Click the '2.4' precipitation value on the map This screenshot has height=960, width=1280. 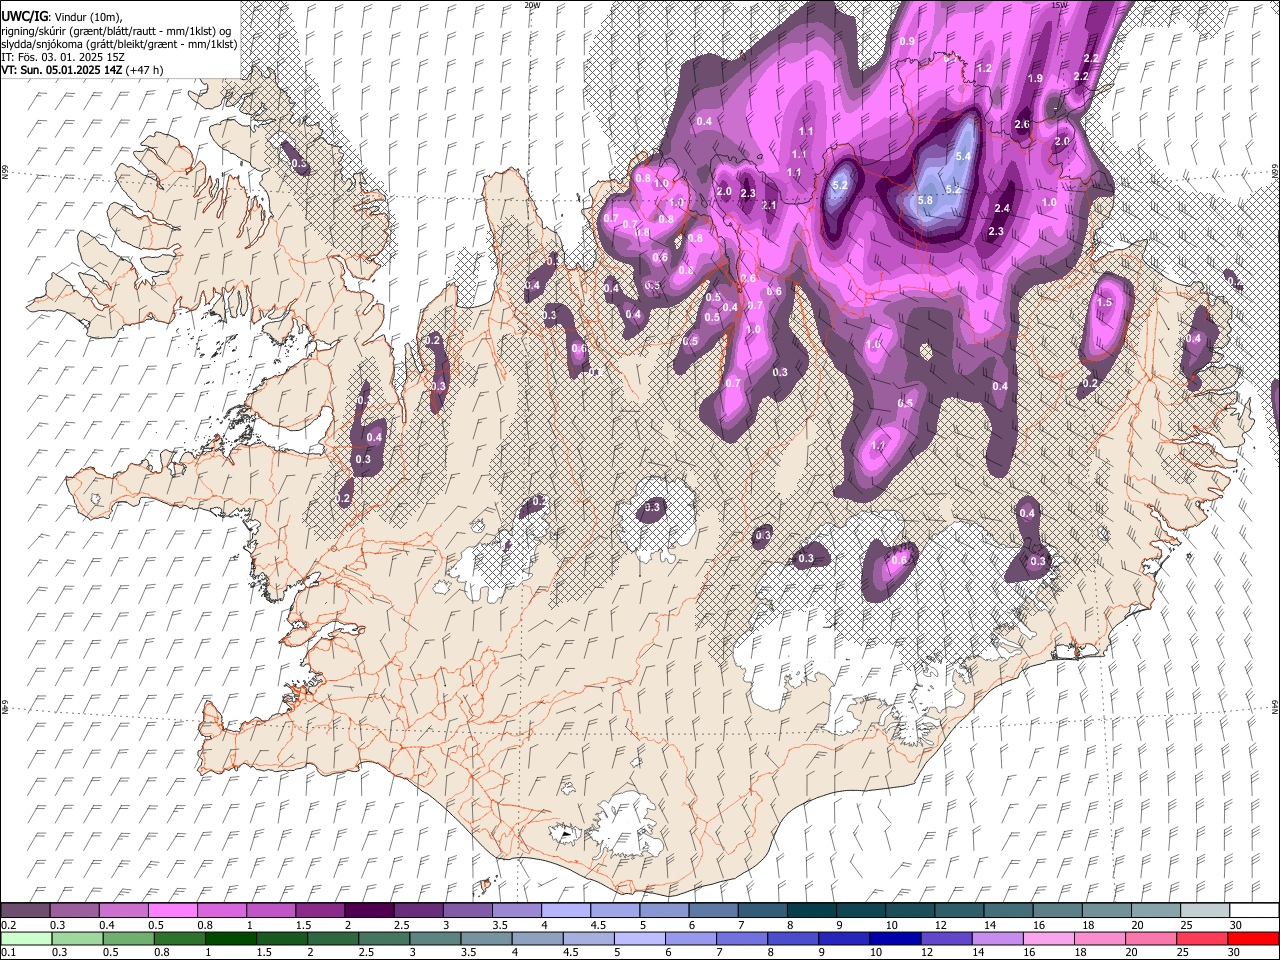click(1002, 209)
